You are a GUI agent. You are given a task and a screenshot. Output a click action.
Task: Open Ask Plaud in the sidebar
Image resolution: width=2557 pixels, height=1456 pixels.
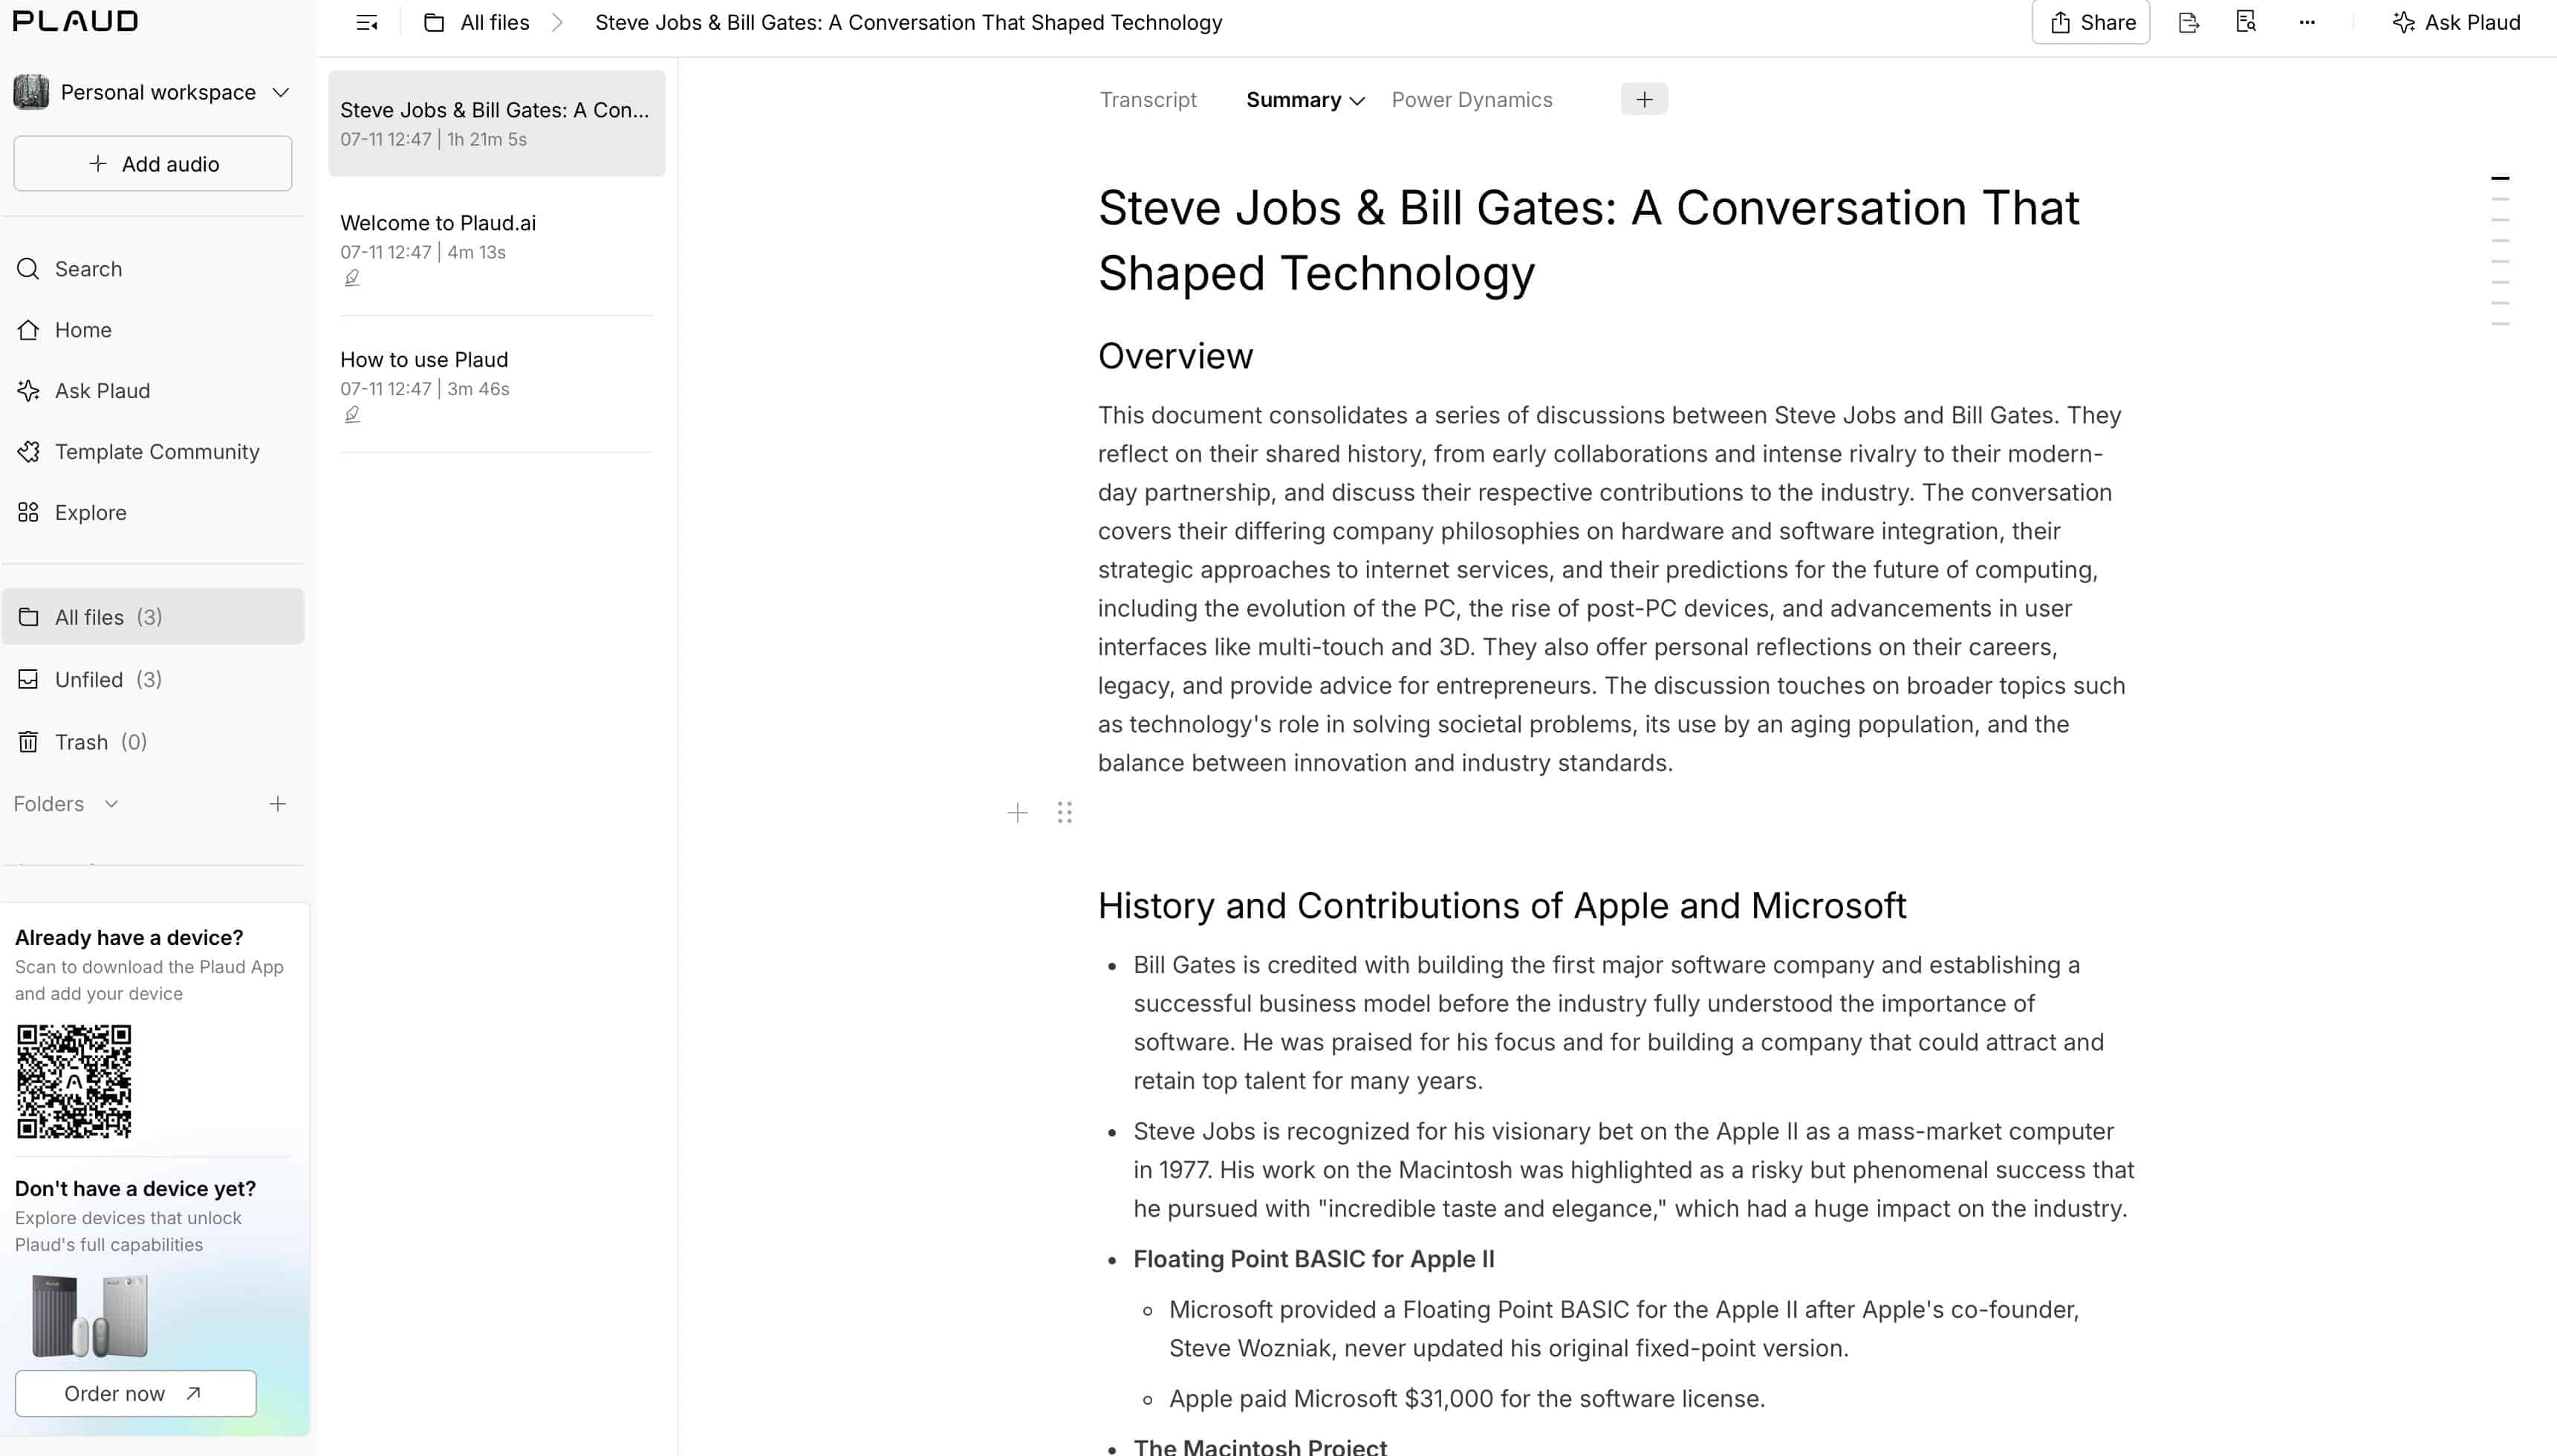tap(153, 390)
